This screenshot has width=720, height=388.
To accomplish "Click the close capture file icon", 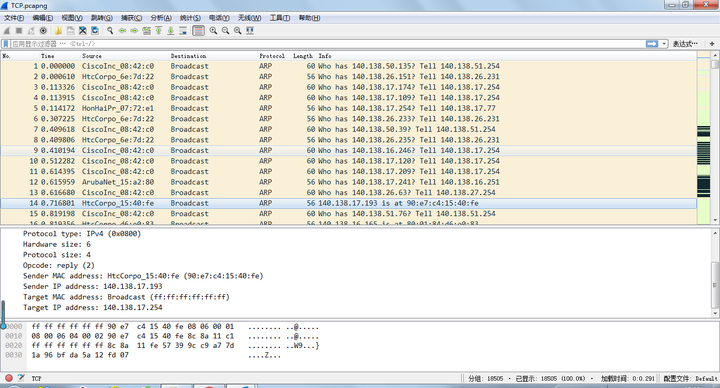I will [83, 31].
